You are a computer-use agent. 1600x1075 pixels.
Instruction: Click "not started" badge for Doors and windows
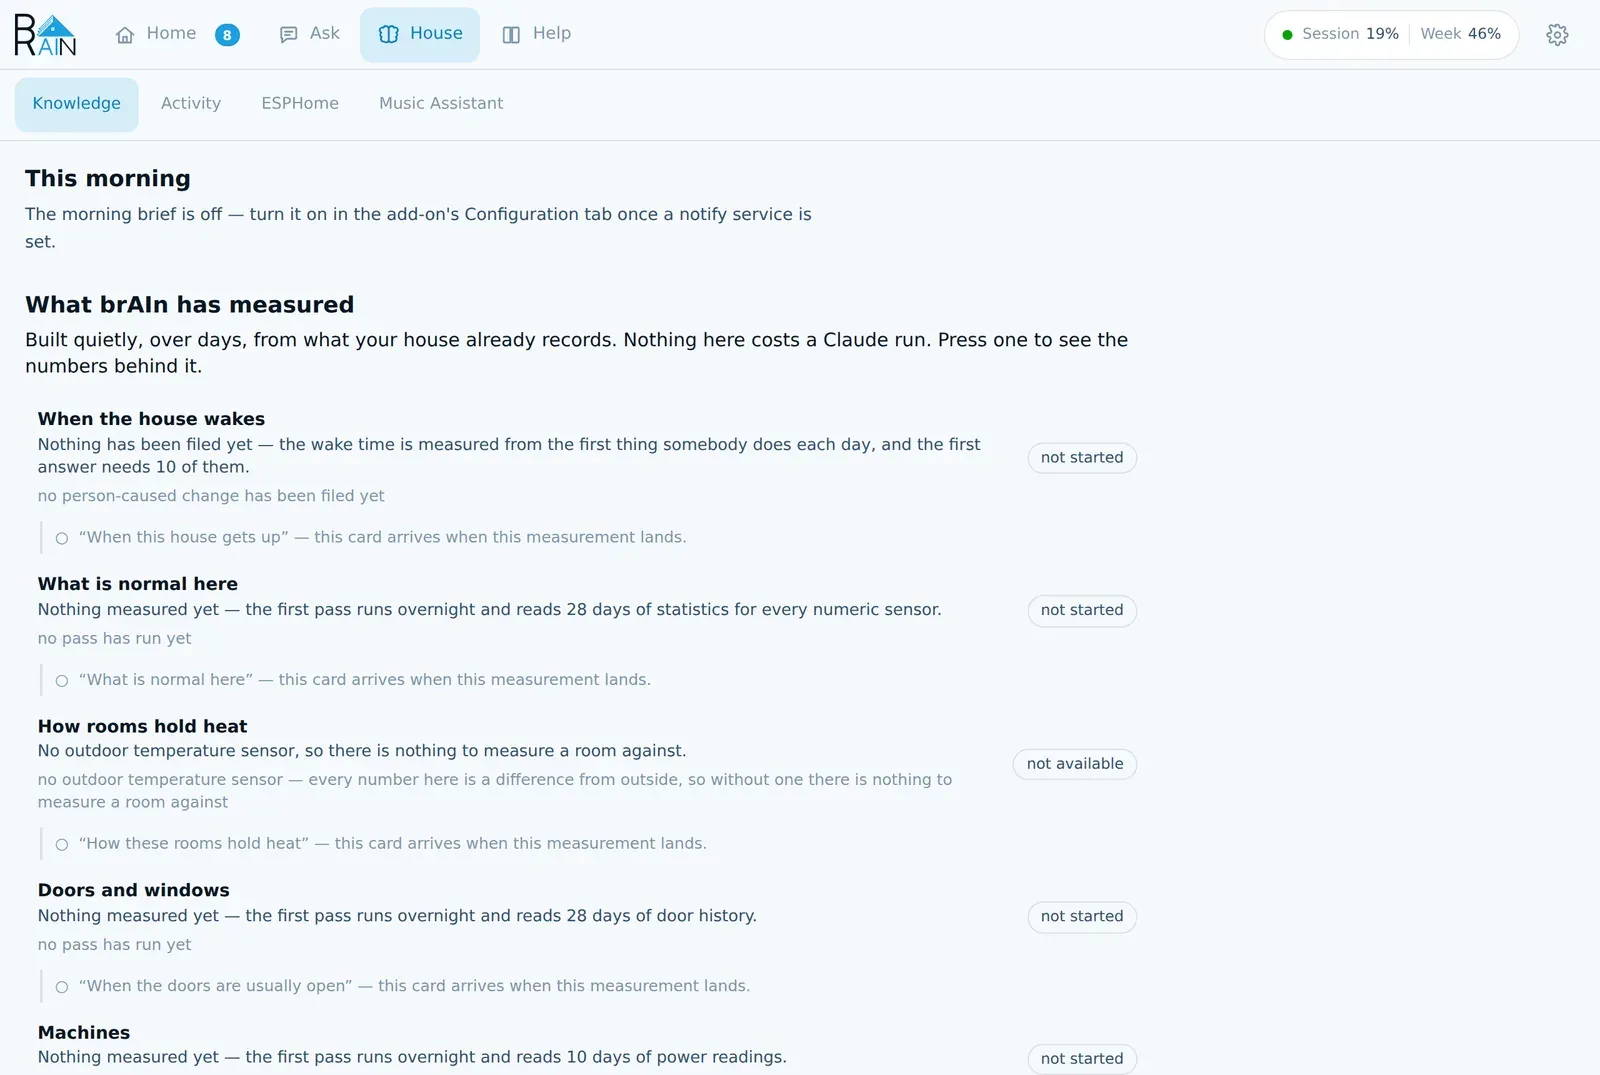click(x=1082, y=916)
